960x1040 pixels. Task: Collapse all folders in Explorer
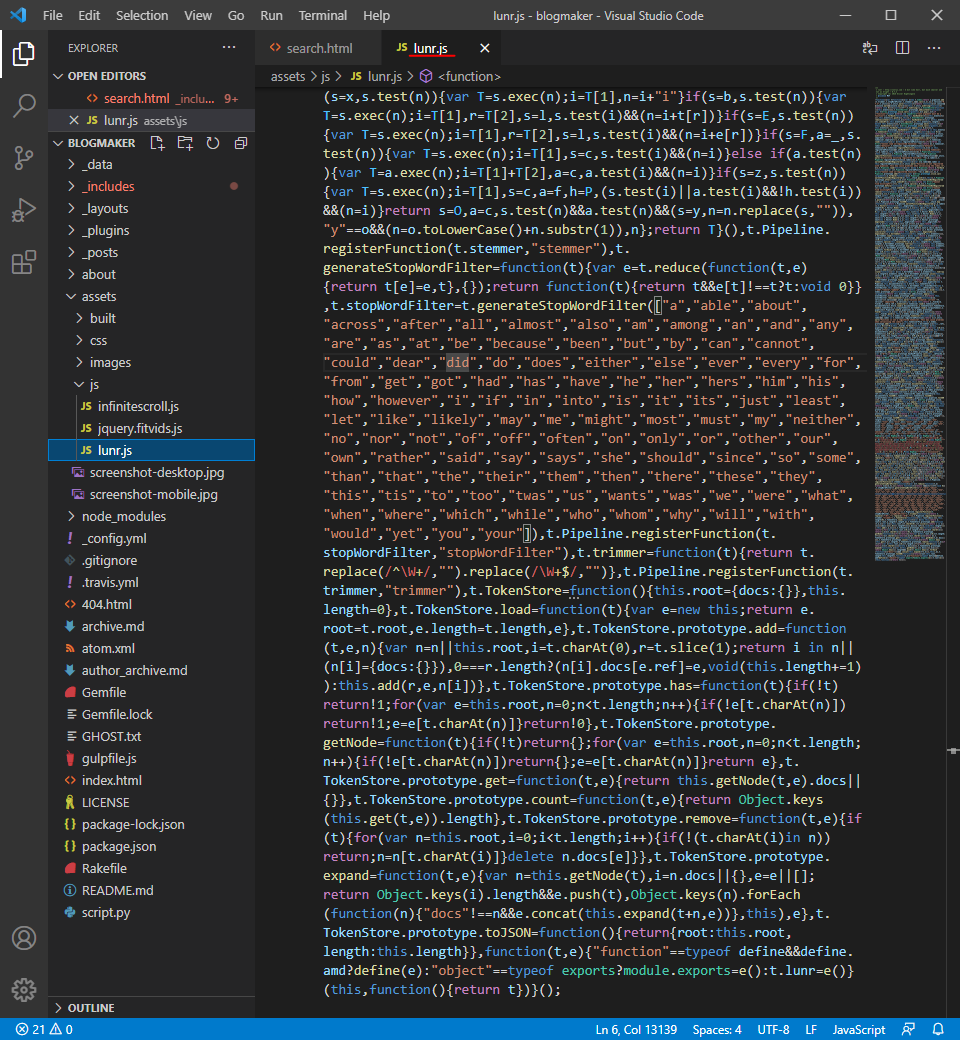[241, 143]
